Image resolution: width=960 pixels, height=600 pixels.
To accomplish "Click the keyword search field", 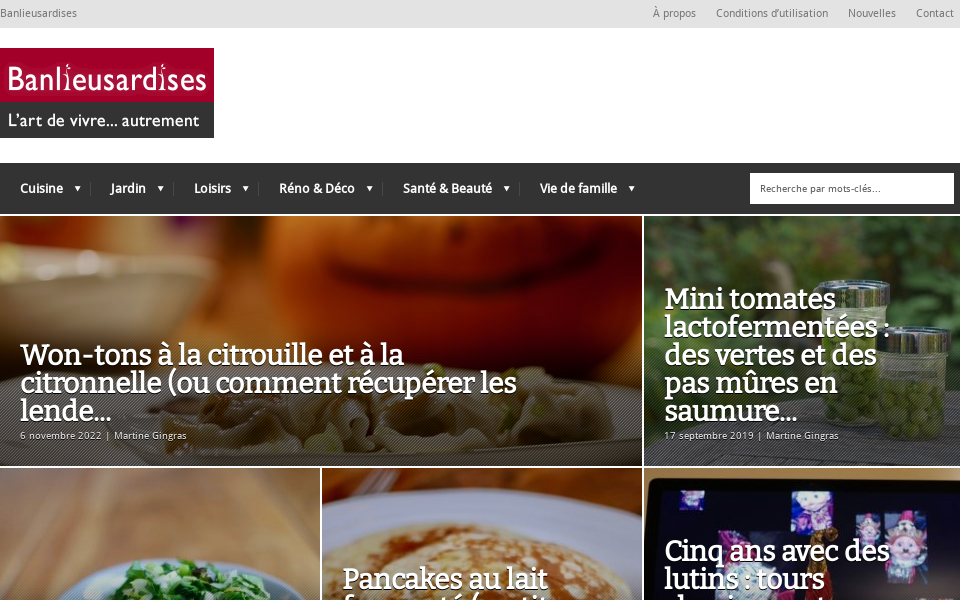I will click(852, 189).
